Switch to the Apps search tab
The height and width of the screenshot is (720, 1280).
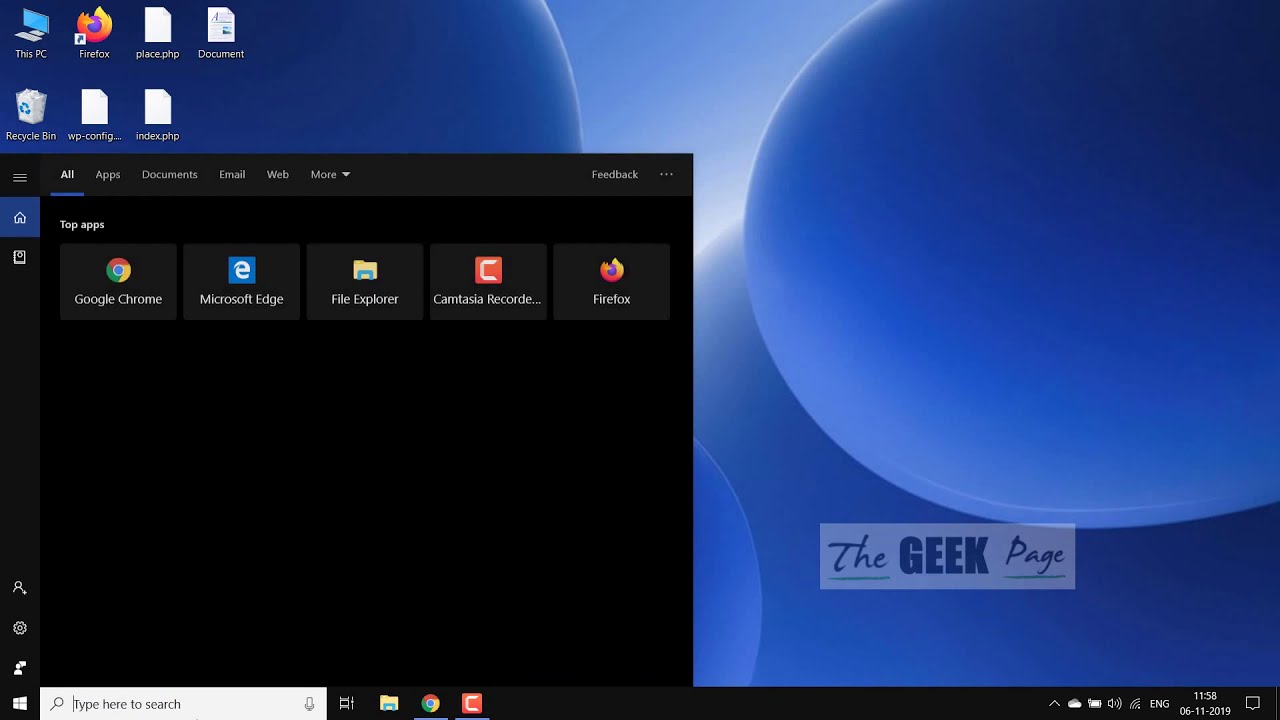(x=108, y=174)
